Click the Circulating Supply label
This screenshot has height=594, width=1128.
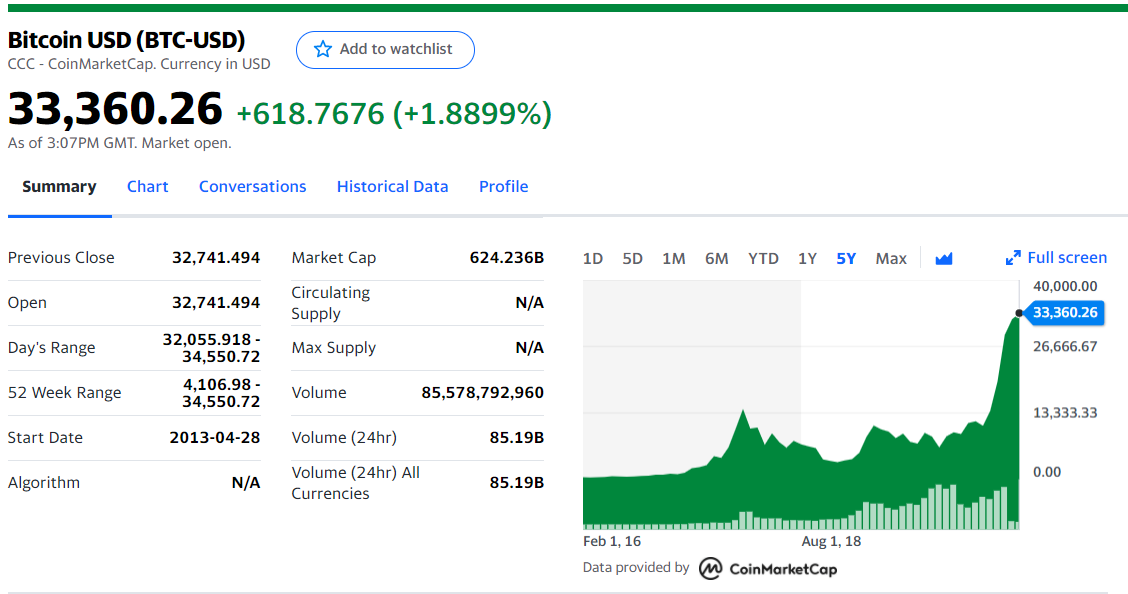331,303
